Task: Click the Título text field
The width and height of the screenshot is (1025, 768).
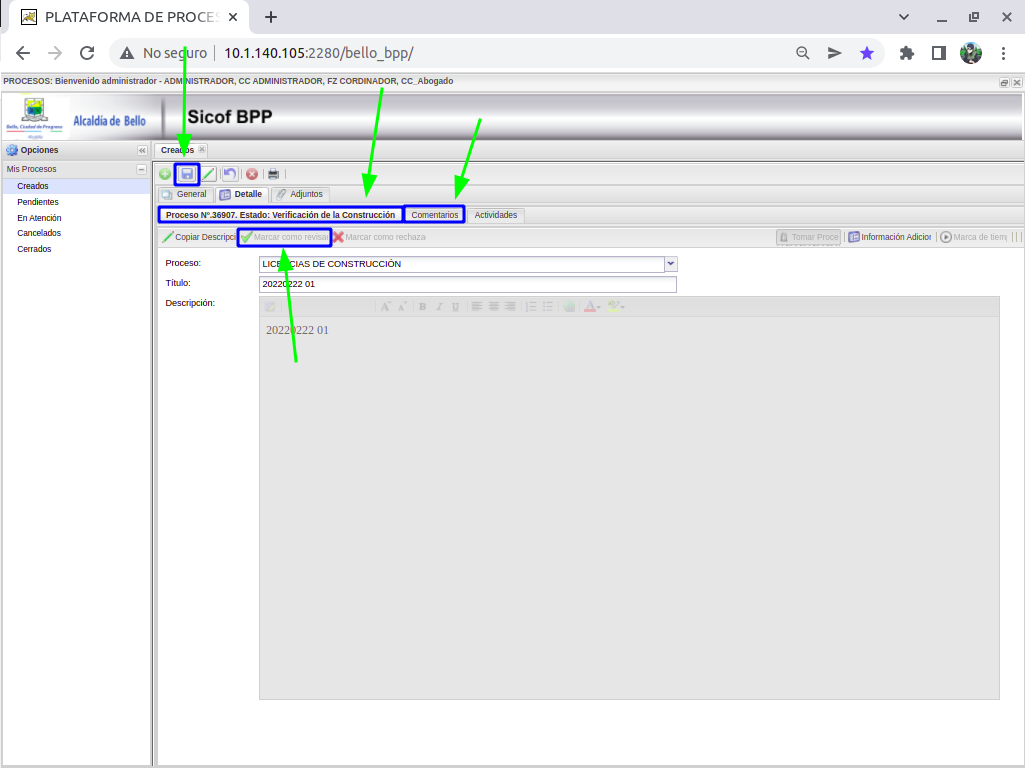Action: pos(467,284)
